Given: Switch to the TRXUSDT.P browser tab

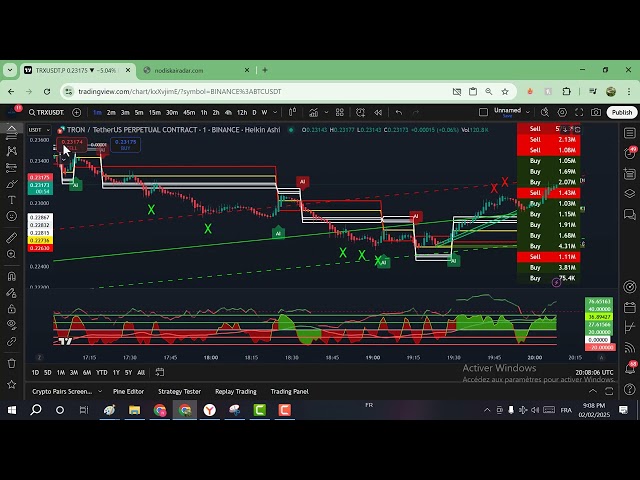Looking at the screenshot, I should pos(76,70).
